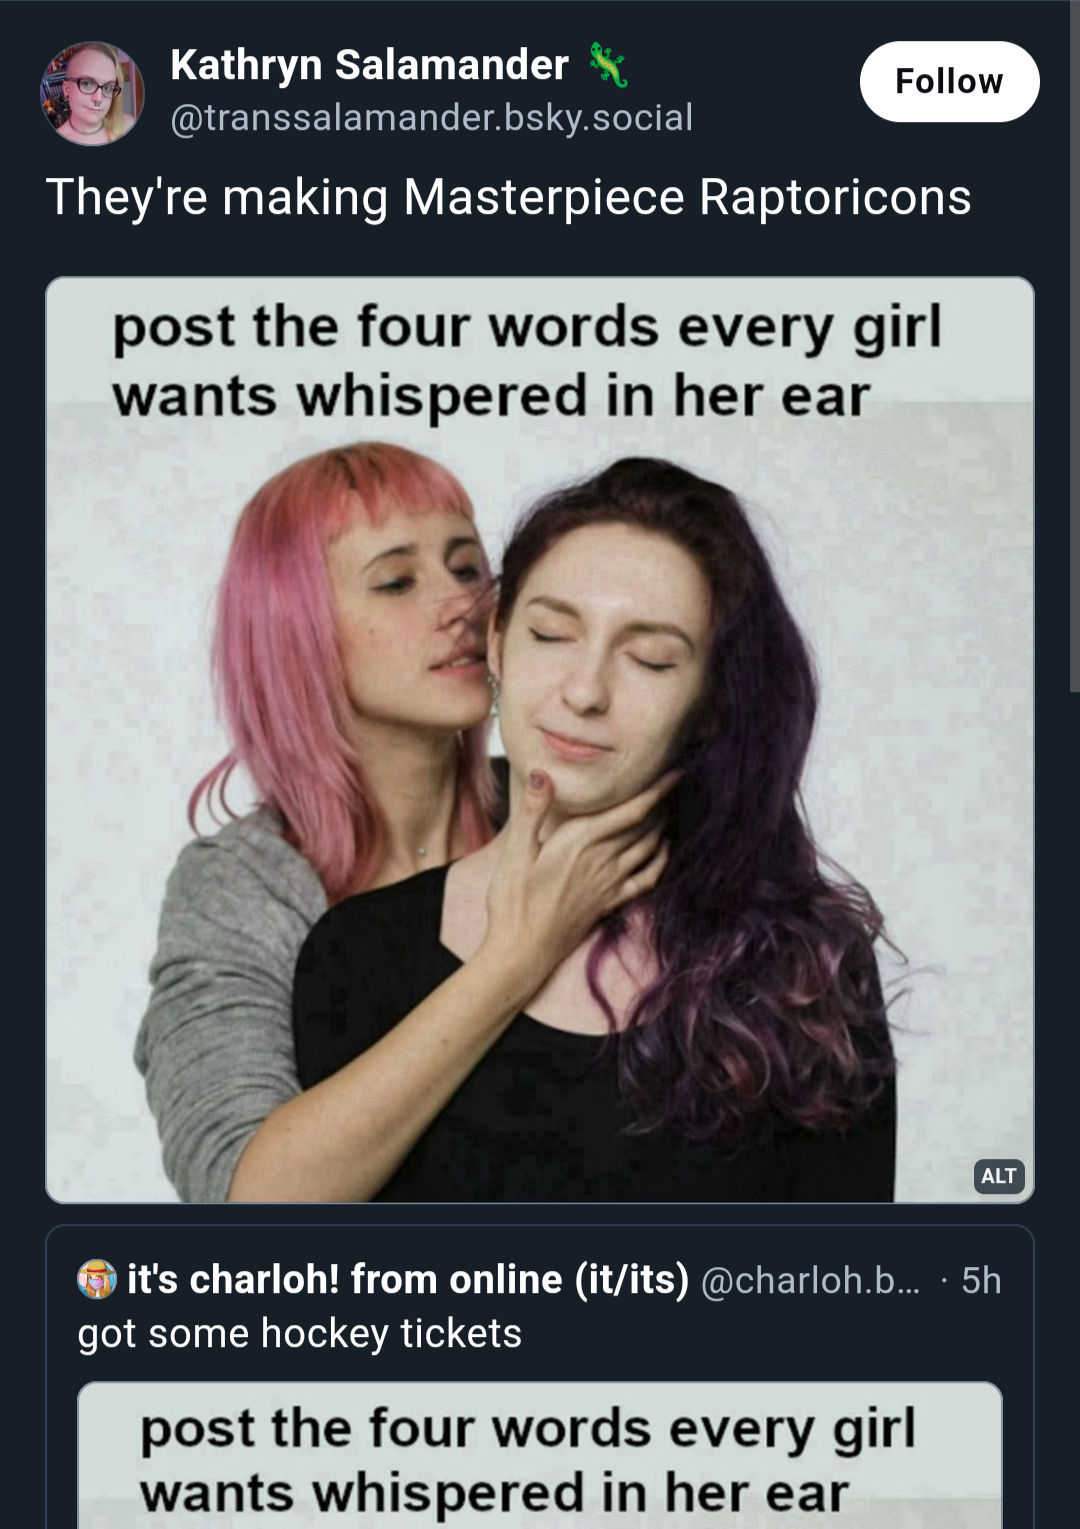Show the ALT text badge on the image
The image size is (1080, 1529).
998,1176
